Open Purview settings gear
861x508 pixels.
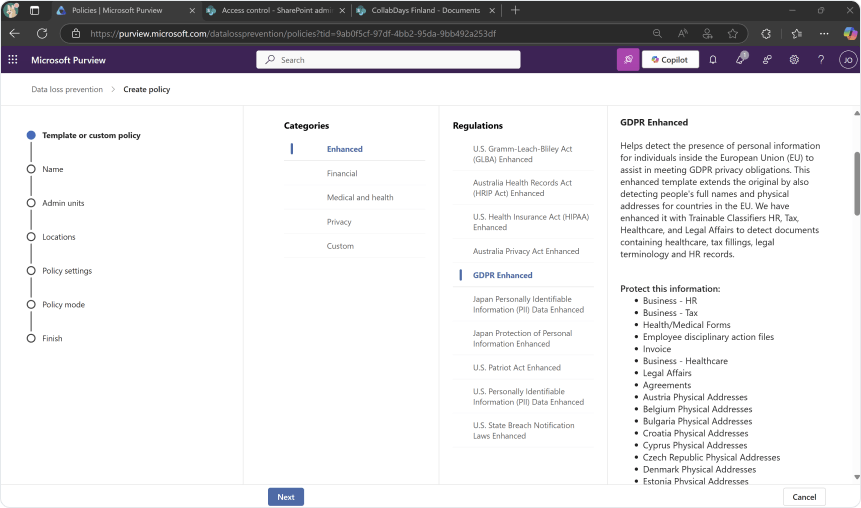[794, 59]
